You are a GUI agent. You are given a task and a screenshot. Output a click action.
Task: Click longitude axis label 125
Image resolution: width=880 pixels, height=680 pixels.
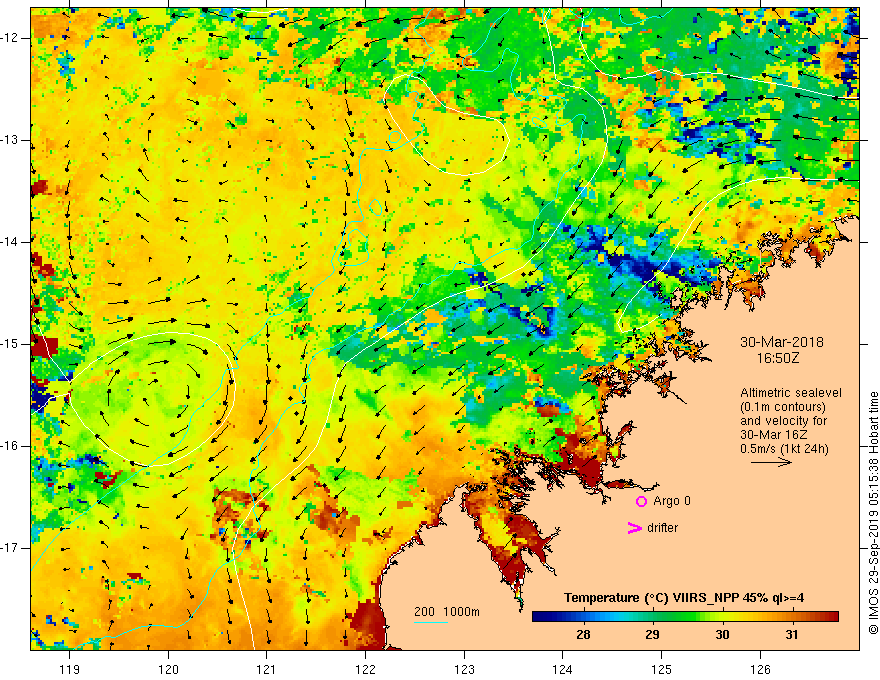click(662, 669)
